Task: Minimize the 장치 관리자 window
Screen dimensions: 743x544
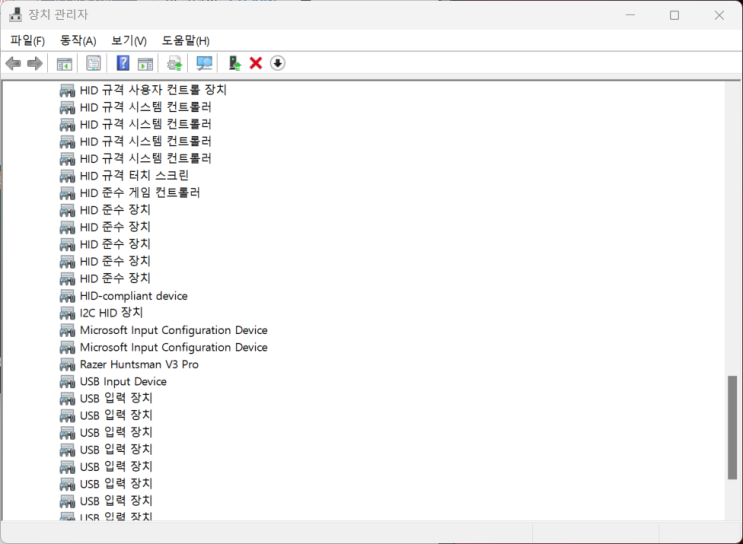Action: (x=630, y=15)
